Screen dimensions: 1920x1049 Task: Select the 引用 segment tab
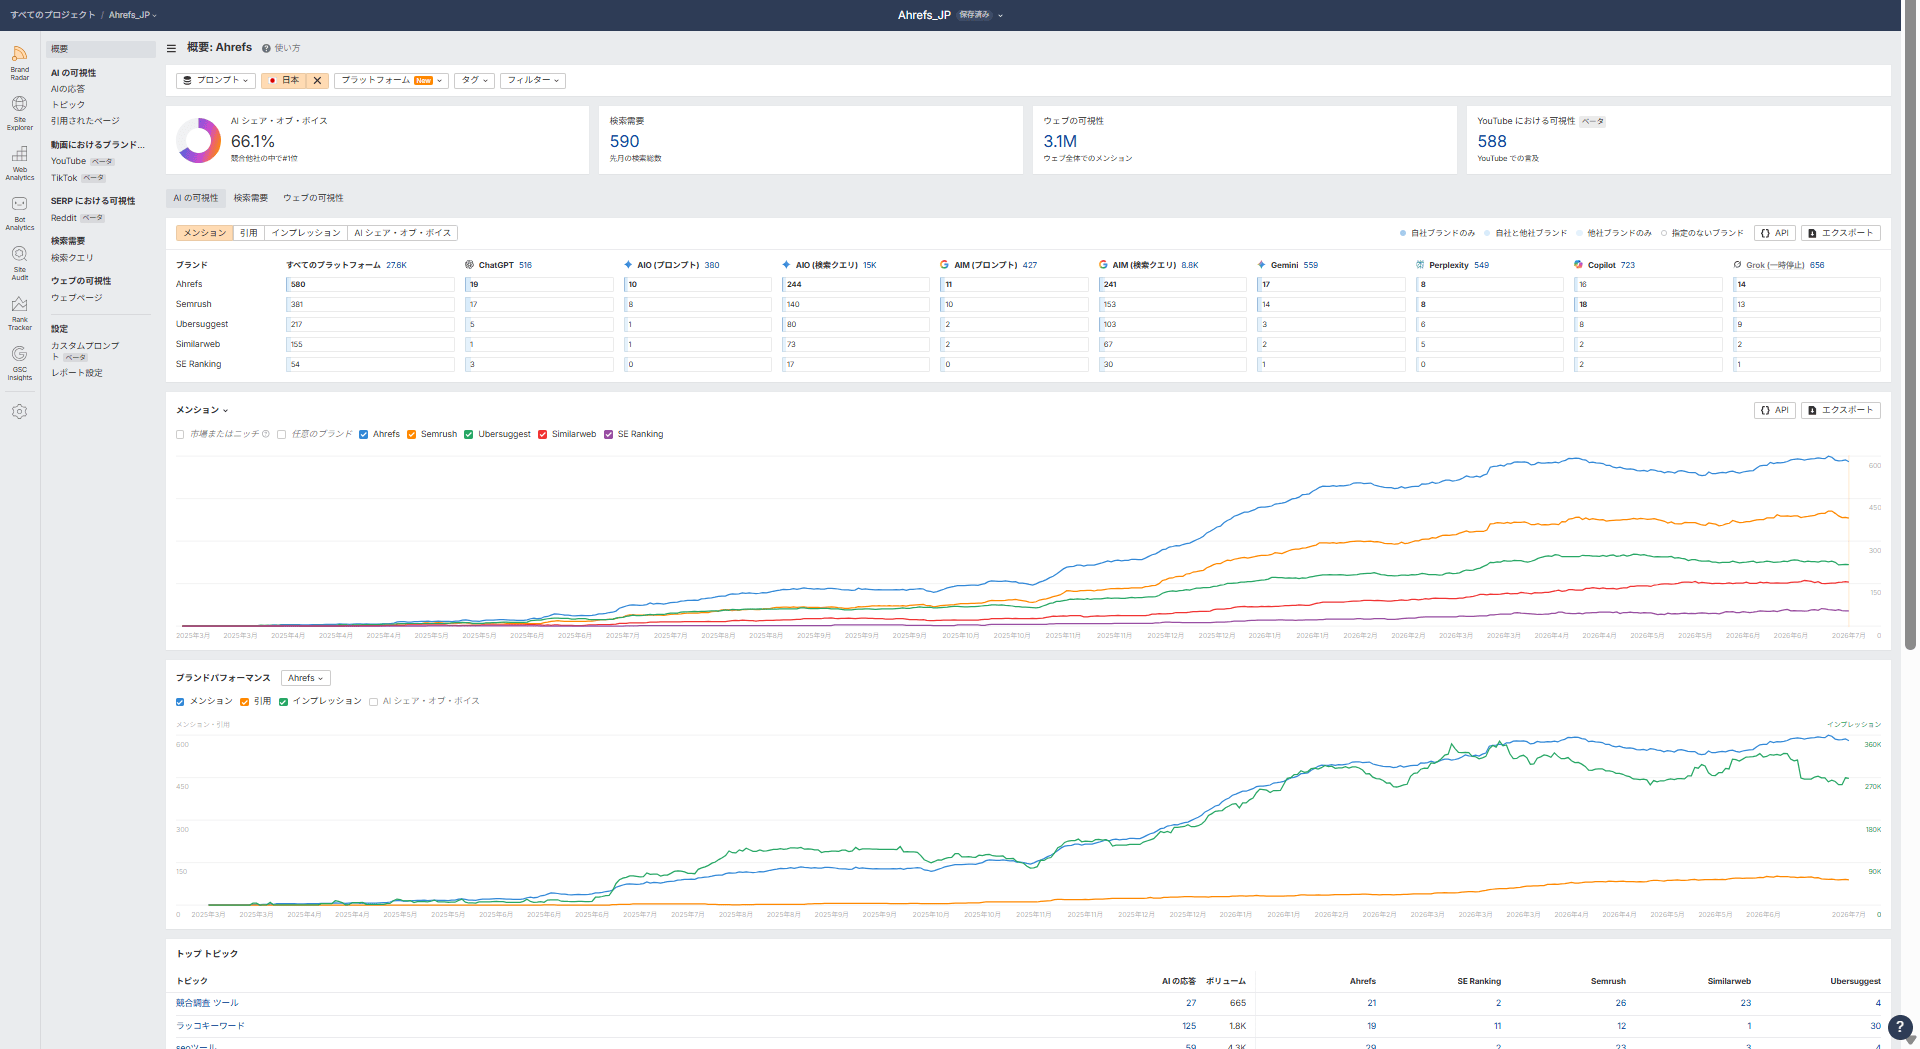pos(249,233)
